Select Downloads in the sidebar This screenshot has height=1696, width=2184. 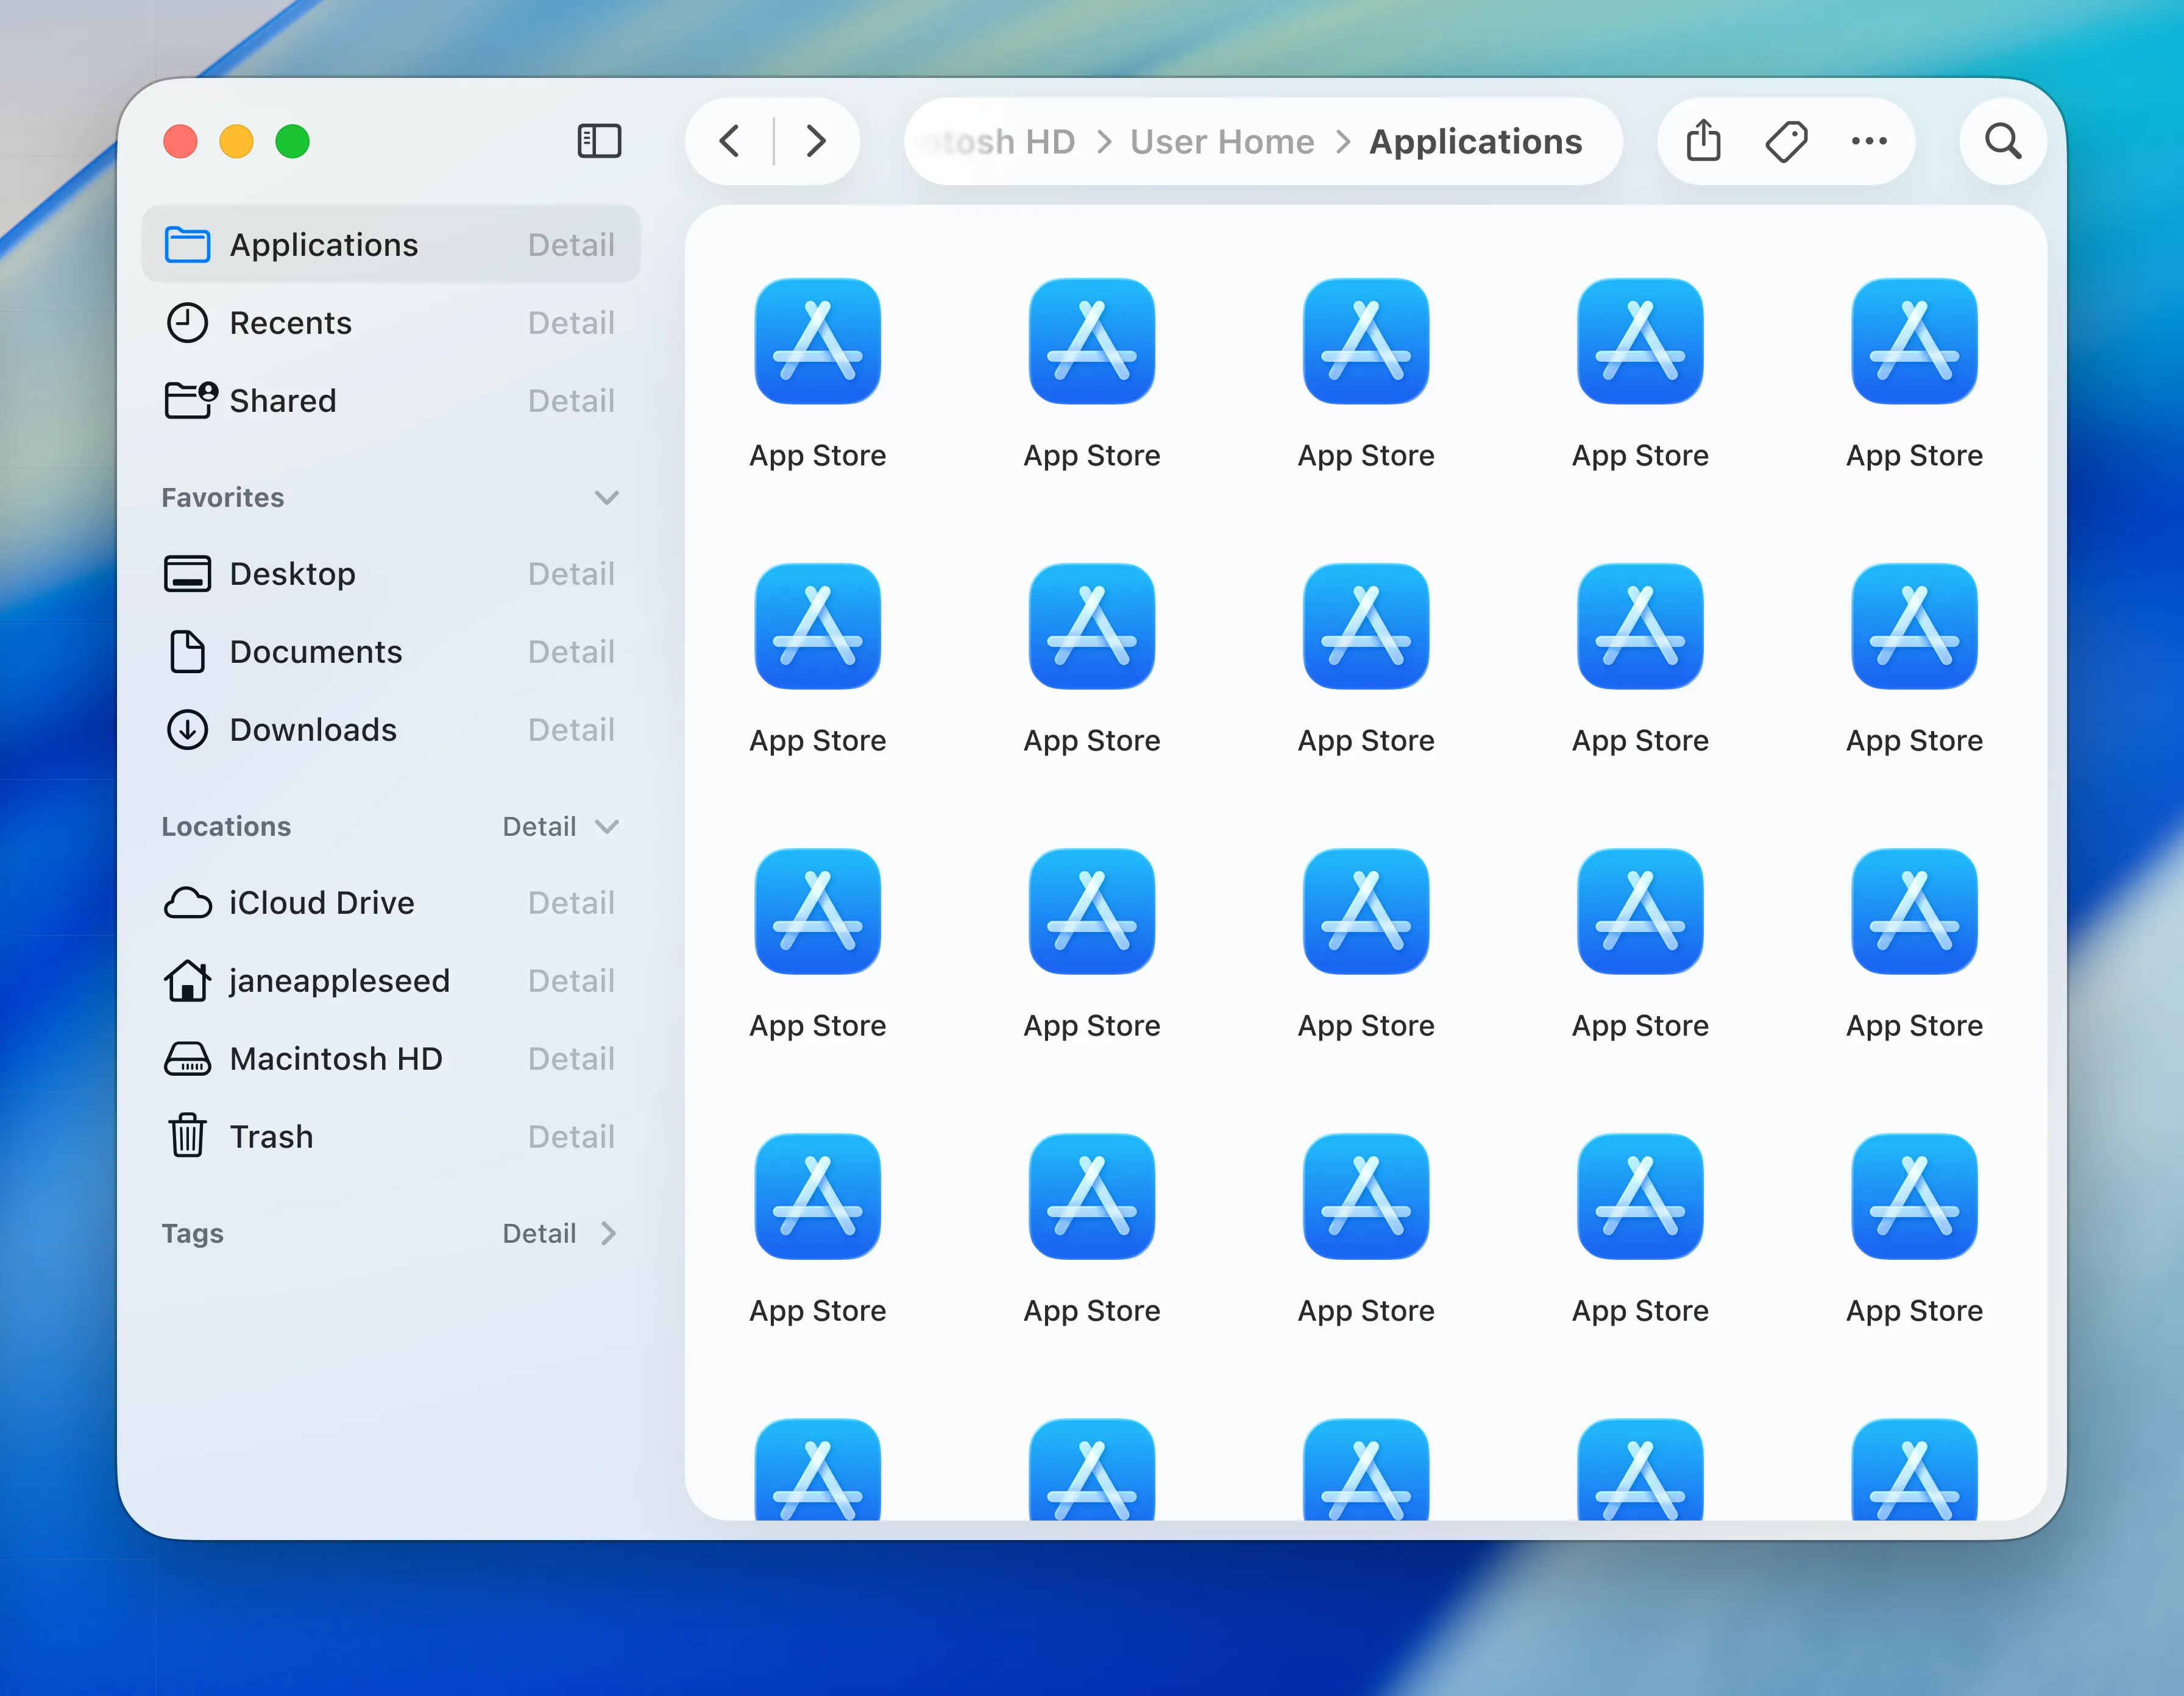pos(312,729)
